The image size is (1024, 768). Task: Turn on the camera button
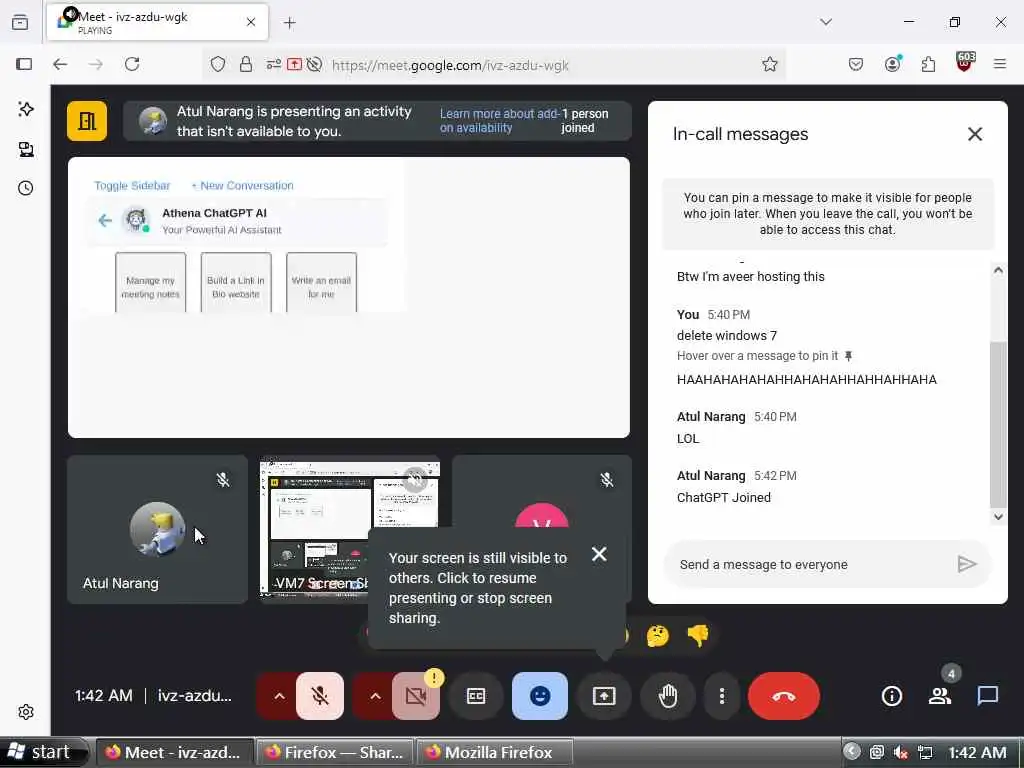click(416, 696)
